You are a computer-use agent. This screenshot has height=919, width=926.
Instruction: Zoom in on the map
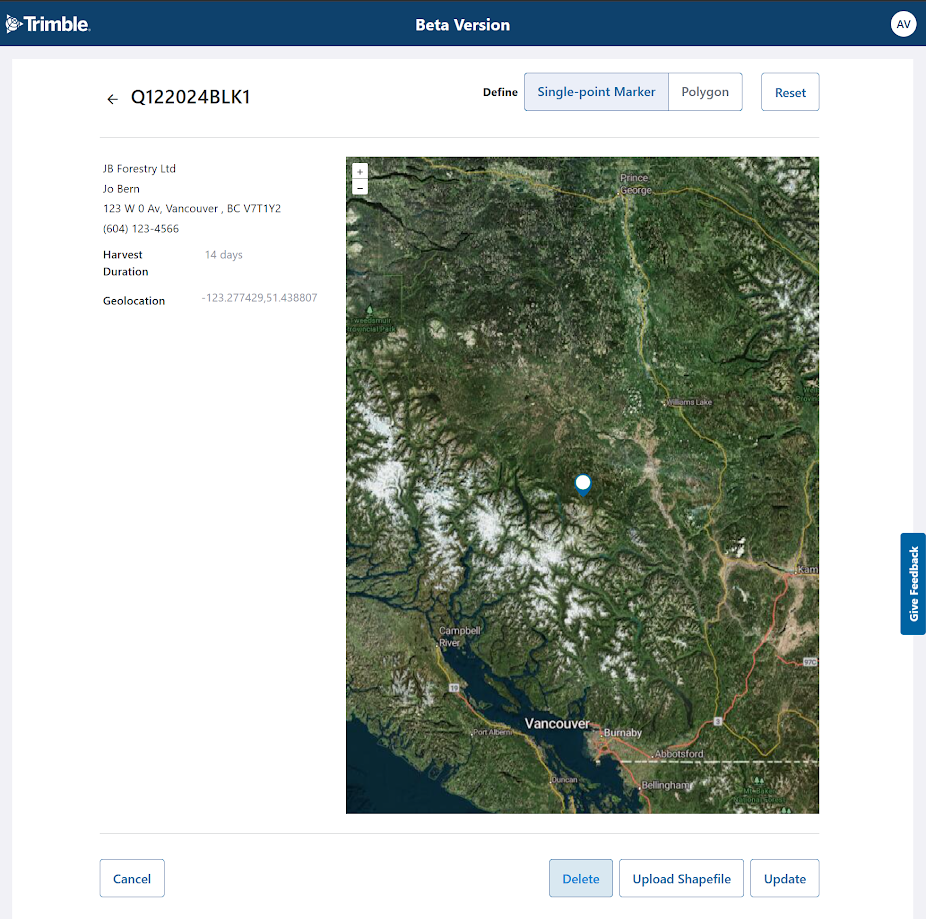pos(359,171)
